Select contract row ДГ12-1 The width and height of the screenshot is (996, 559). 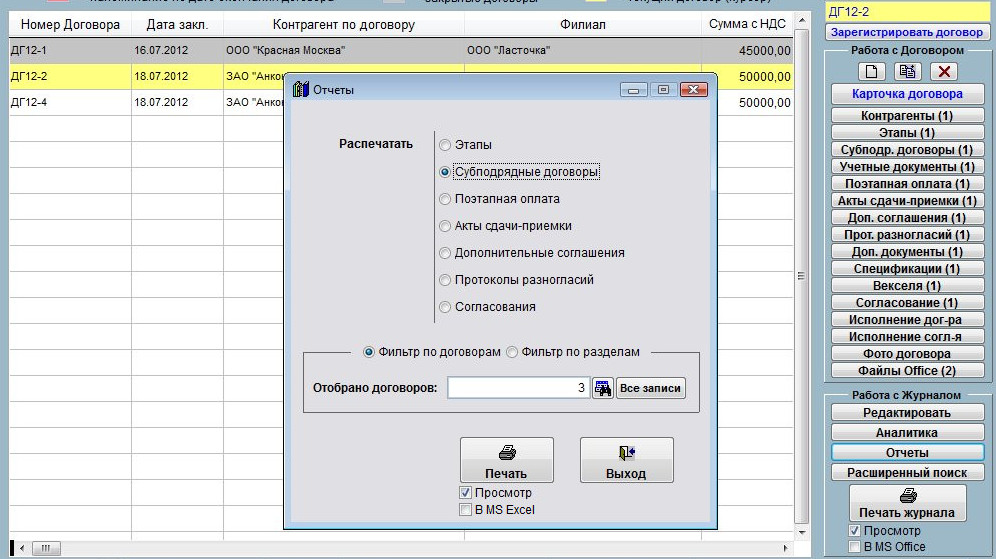[401, 50]
